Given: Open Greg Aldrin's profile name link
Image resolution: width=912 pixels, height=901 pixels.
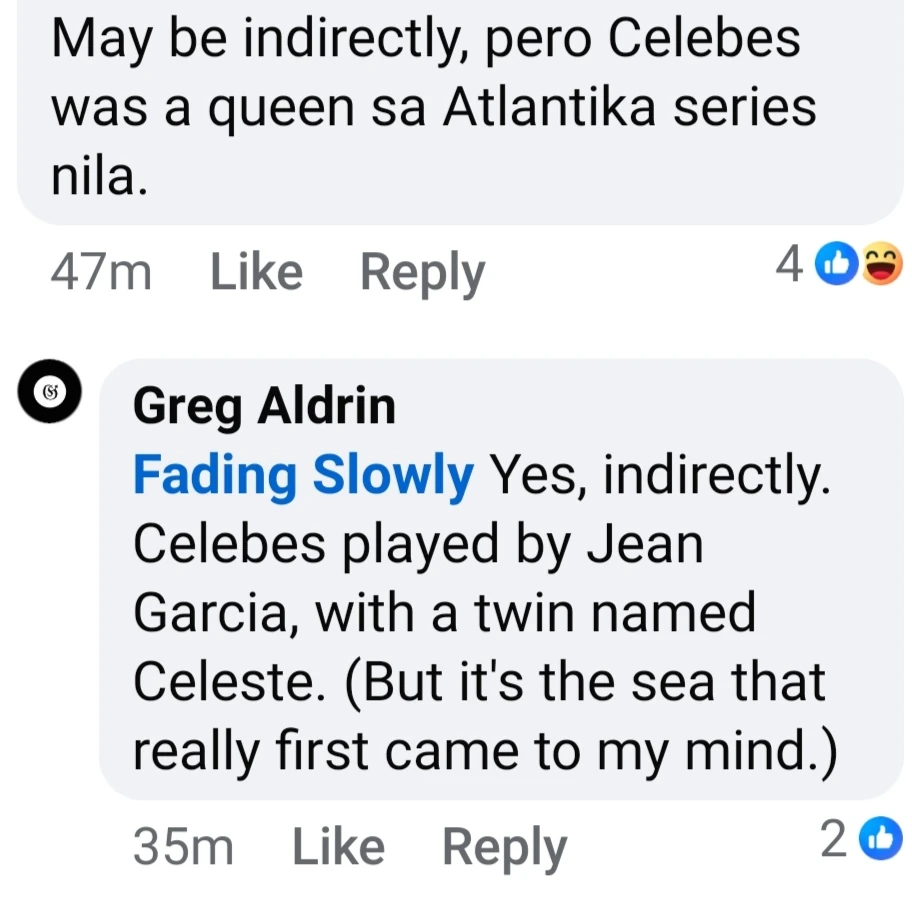Looking at the screenshot, I should pos(264,406).
